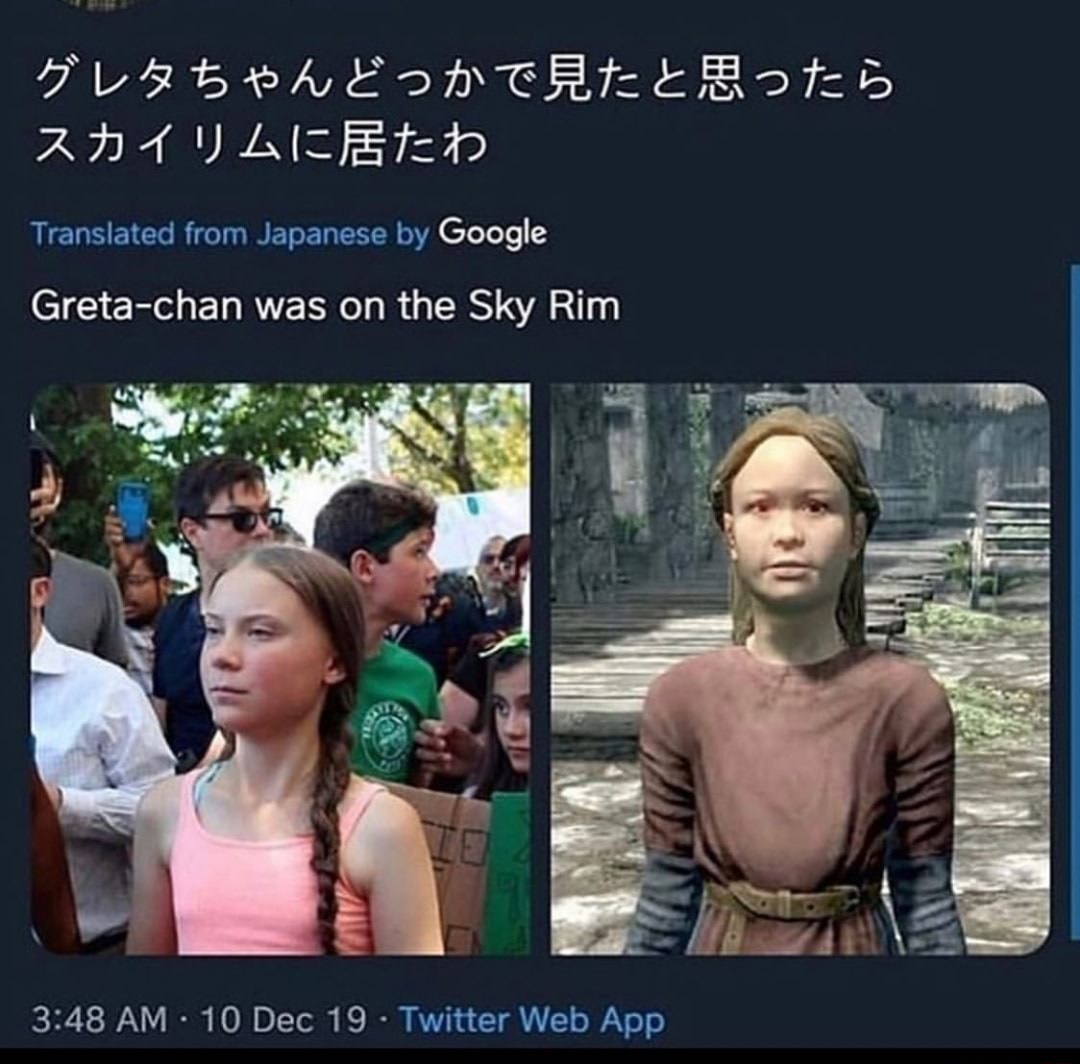1080x1064 pixels.
Task: Click the 10 Dec 19 date
Action: tap(284, 1019)
